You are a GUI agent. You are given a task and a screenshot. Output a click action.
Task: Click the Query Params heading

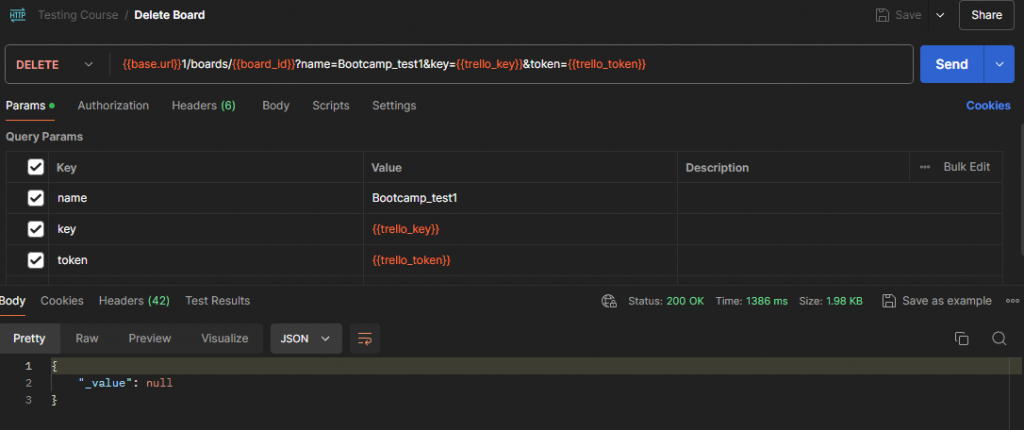44,137
